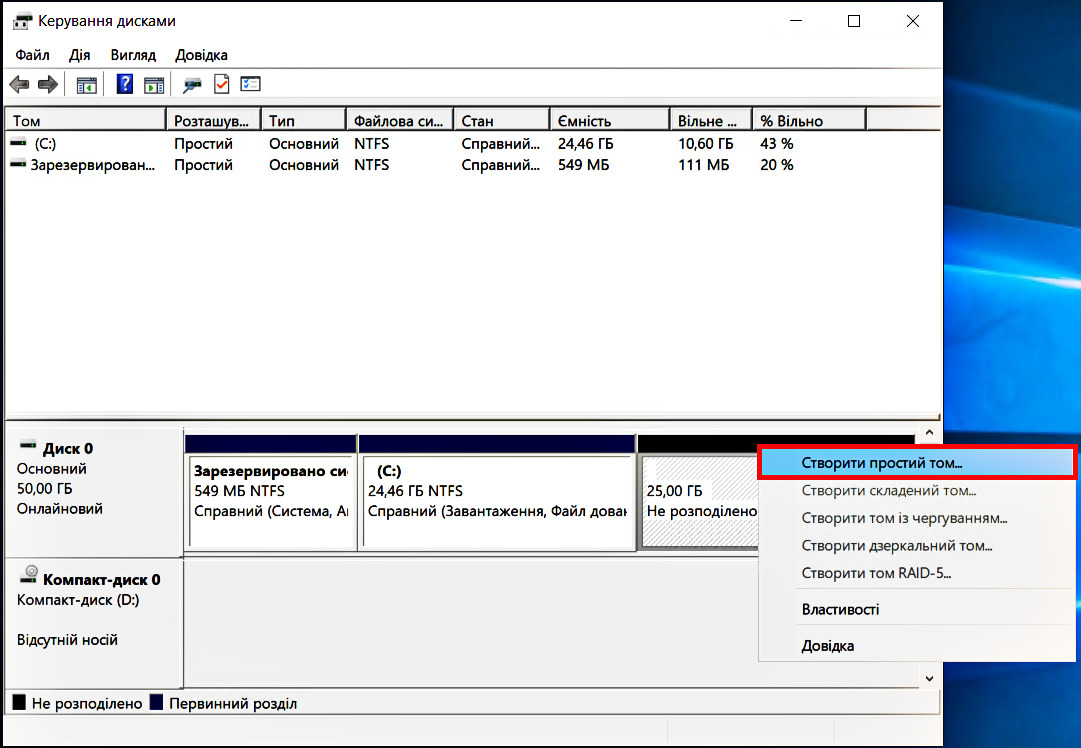Choose Створити дзеркальний том entry
1081x748 pixels.
pyautogui.click(x=916, y=546)
